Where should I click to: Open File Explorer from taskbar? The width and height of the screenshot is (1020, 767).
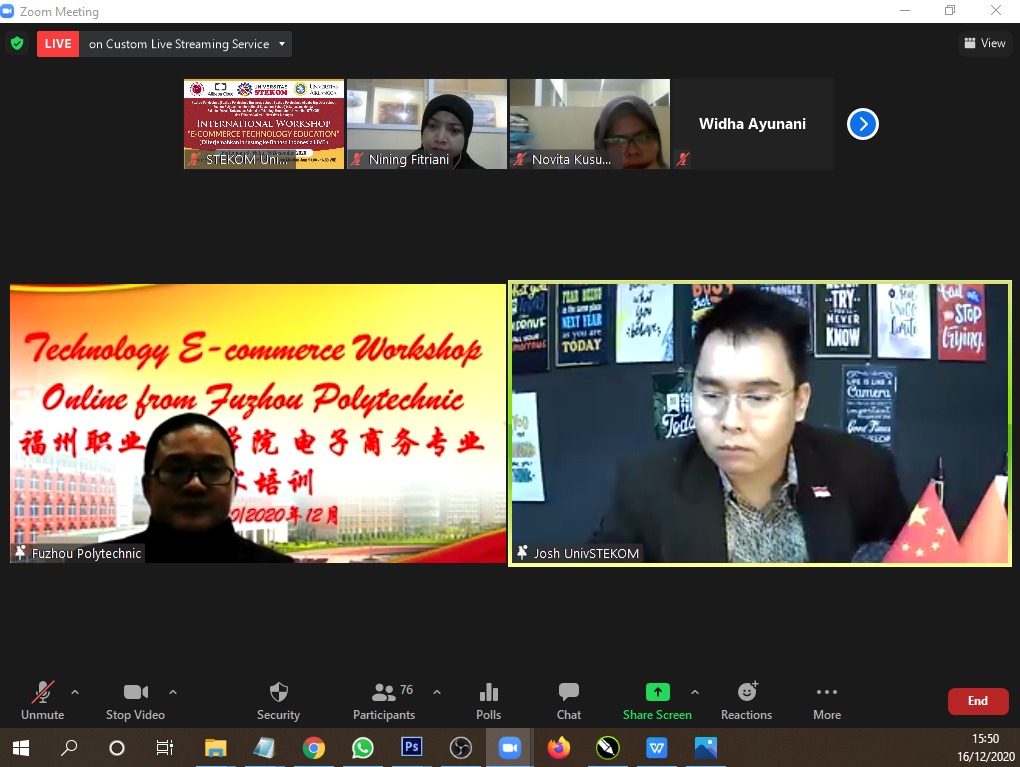point(215,748)
